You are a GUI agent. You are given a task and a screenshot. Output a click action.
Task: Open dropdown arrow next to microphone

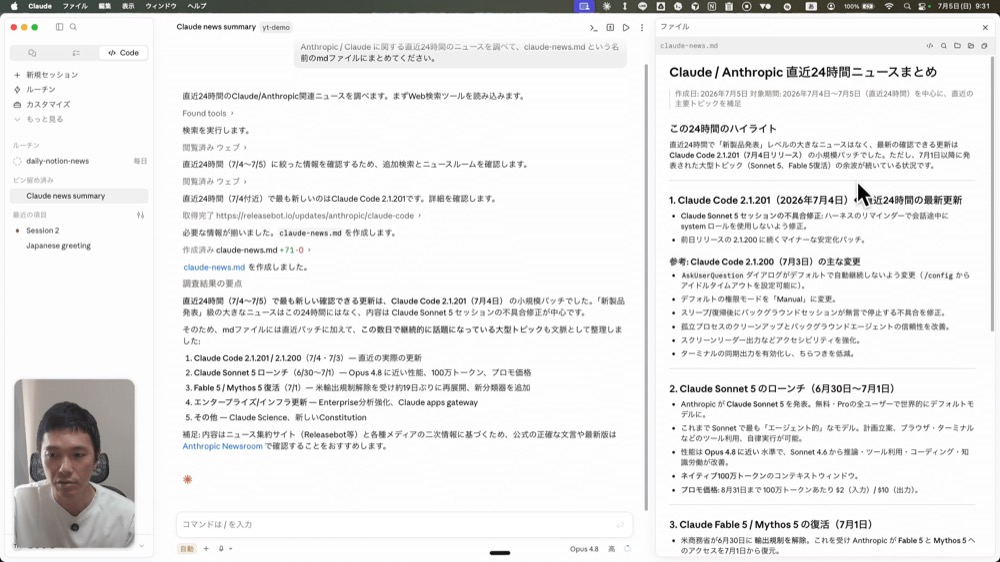(x=231, y=549)
